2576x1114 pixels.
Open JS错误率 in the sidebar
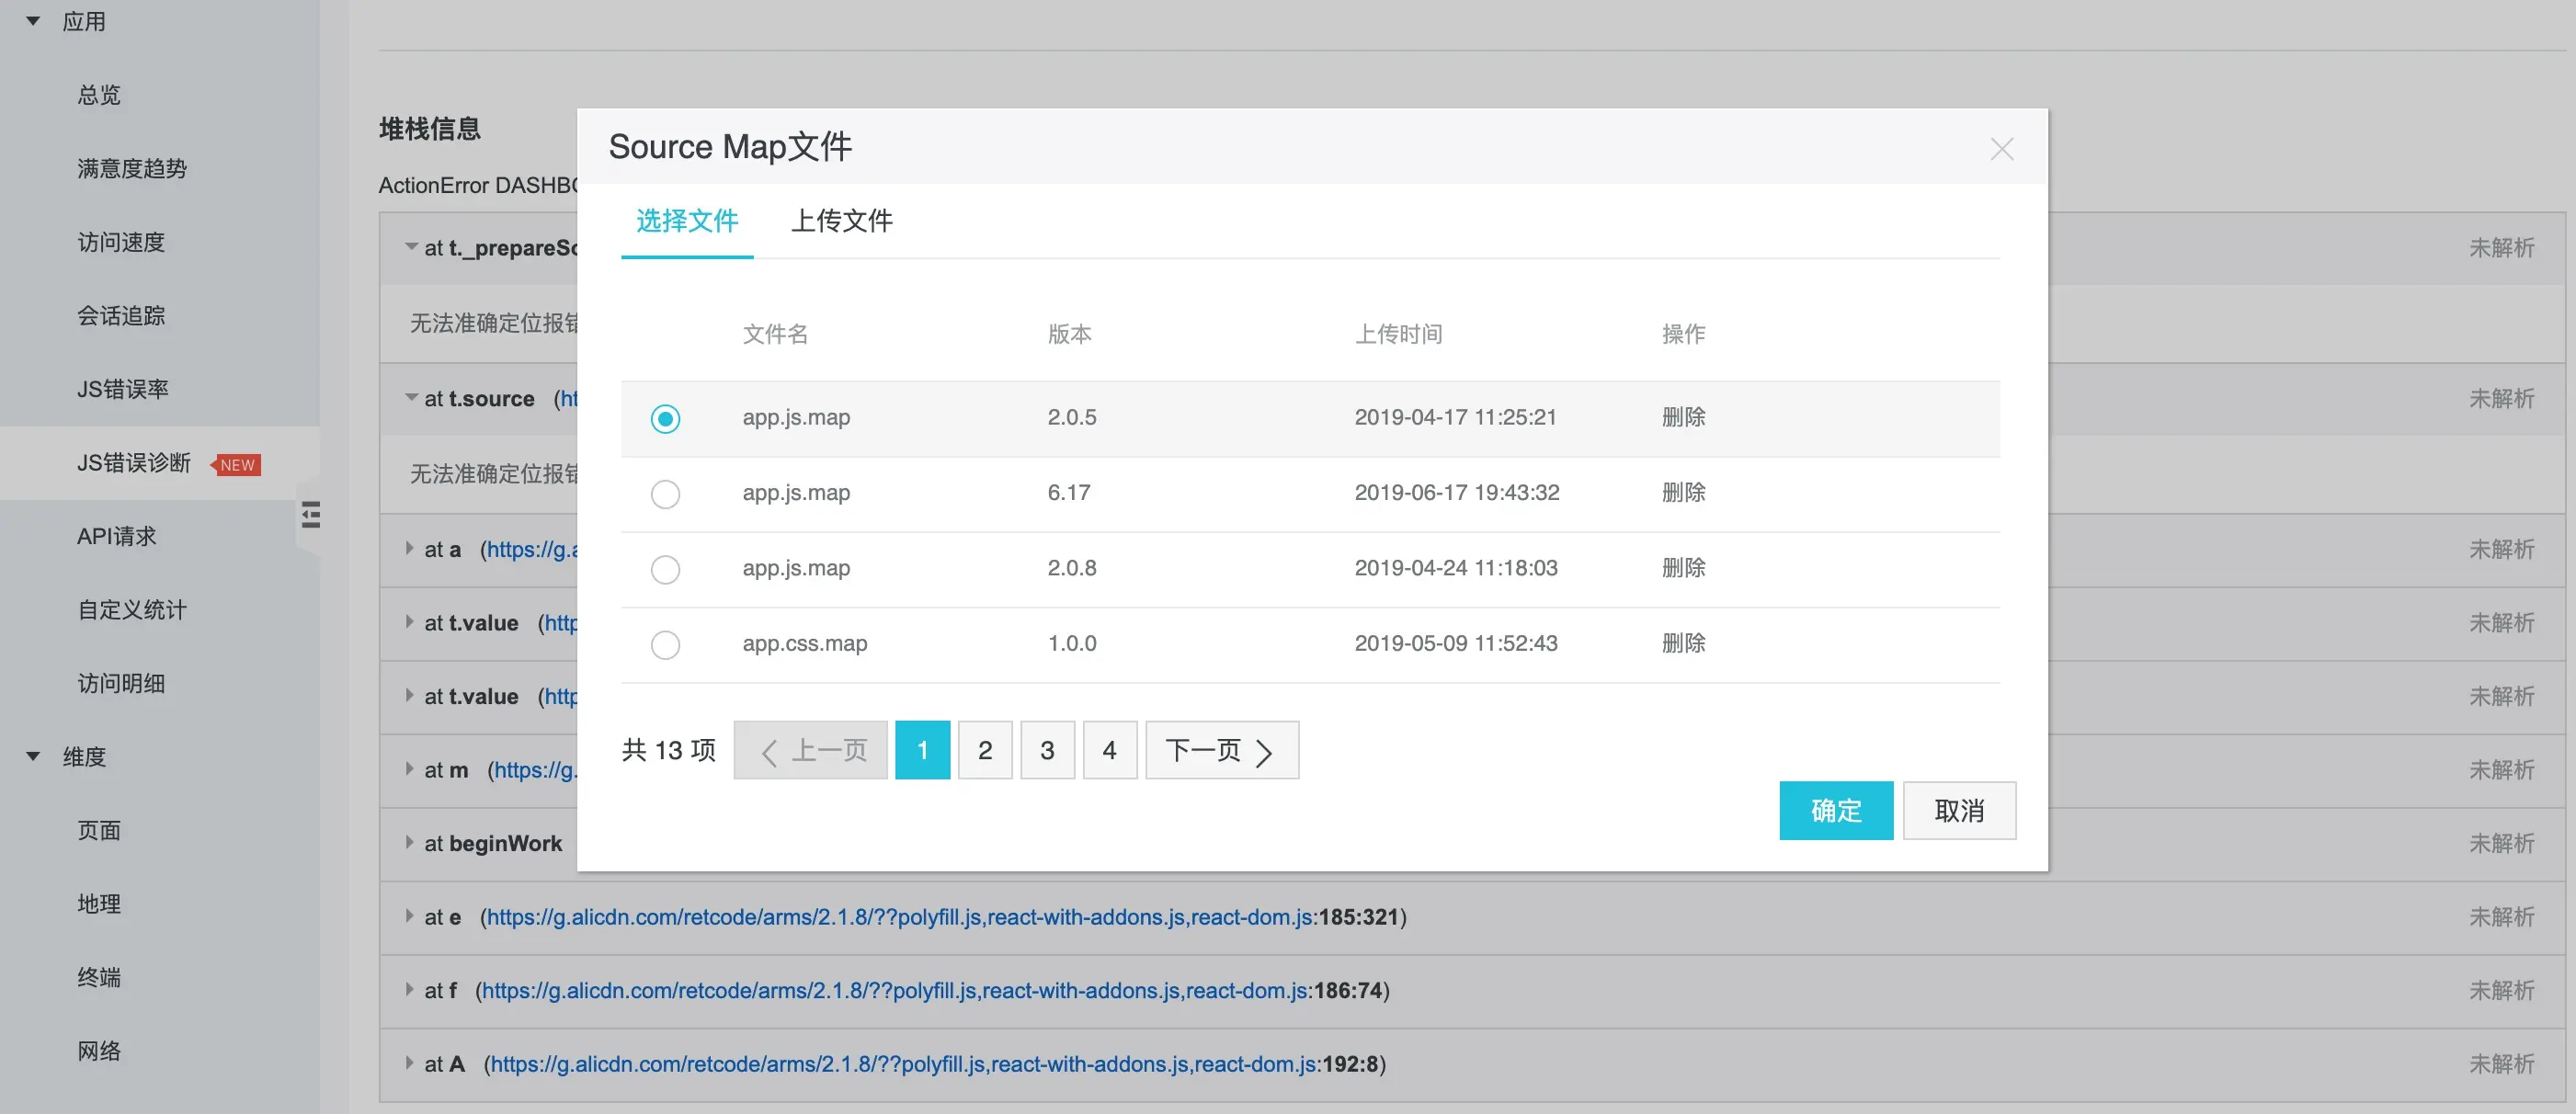click(123, 389)
